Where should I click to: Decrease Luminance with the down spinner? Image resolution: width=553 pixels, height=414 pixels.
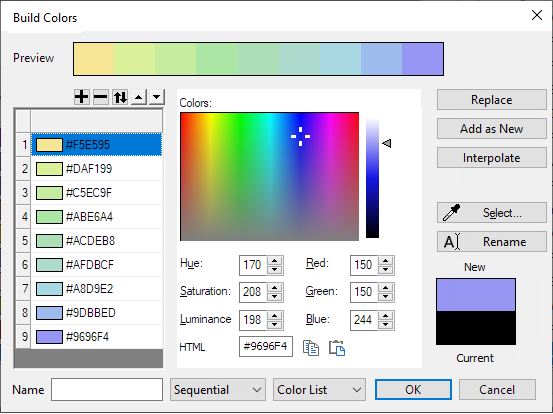pyautogui.click(x=275, y=325)
